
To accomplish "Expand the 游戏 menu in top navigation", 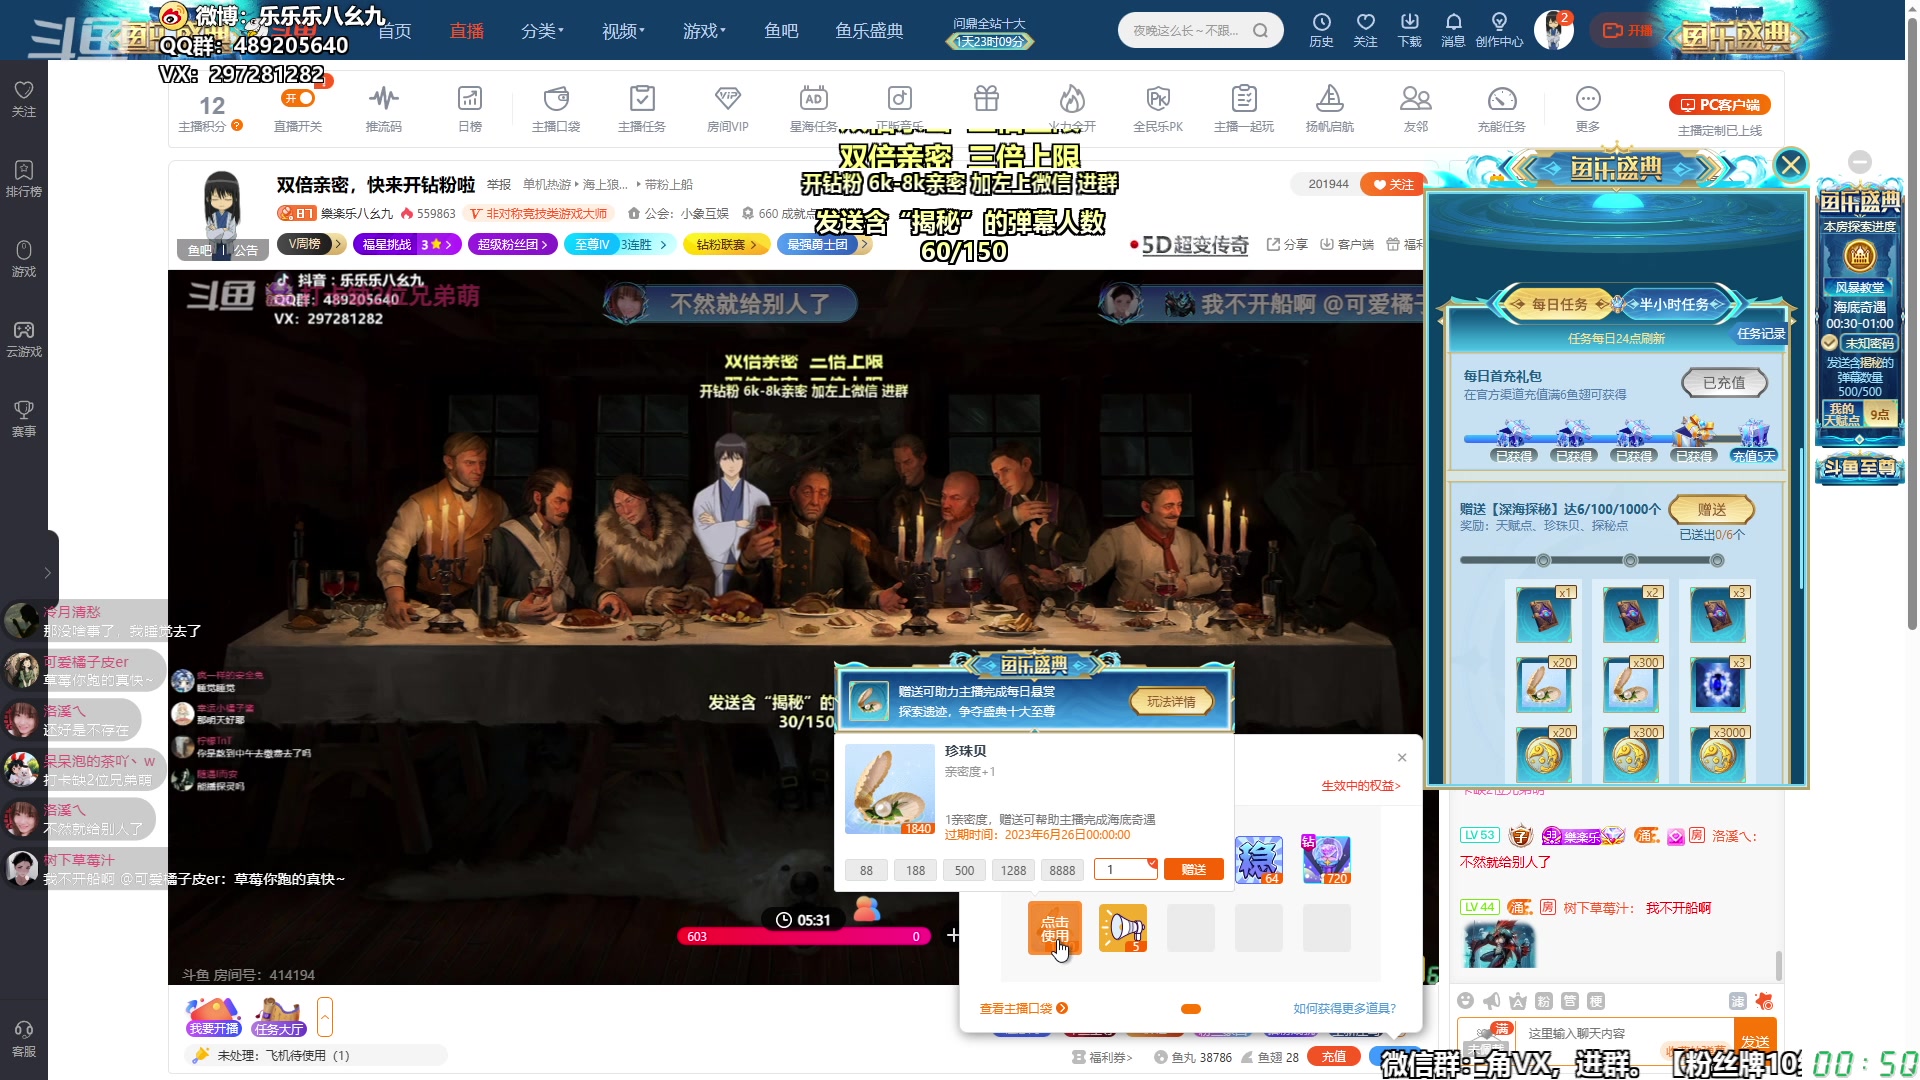I will tap(704, 31).
